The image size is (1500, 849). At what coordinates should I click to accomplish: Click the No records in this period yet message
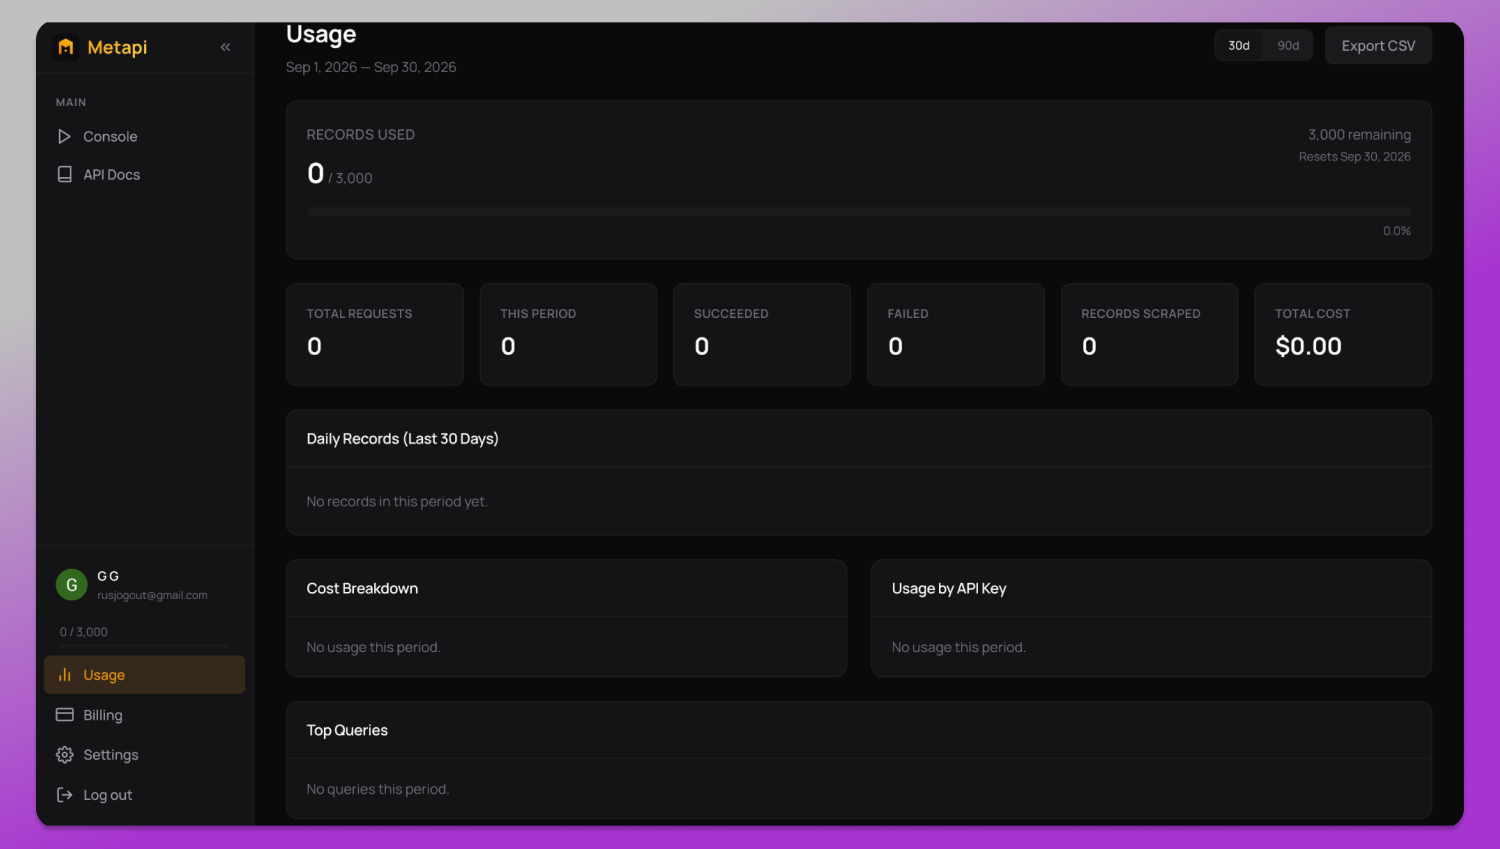tap(397, 502)
